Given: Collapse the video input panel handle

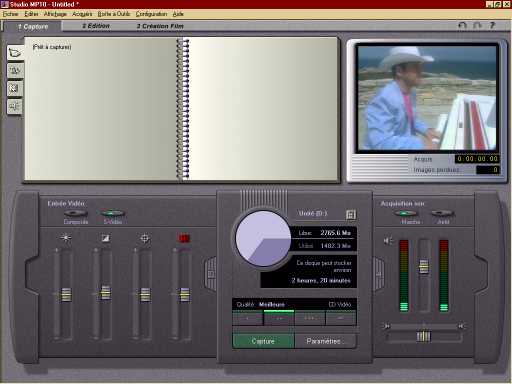Looking at the screenshot, I should coord(211,274).
